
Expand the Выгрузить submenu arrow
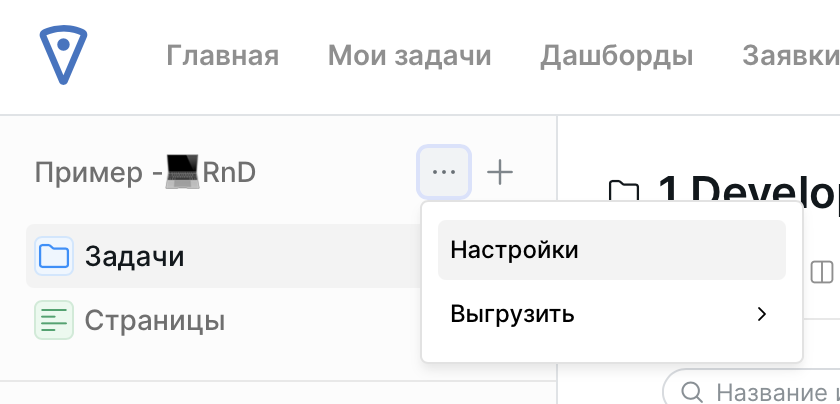pos(762,314)
